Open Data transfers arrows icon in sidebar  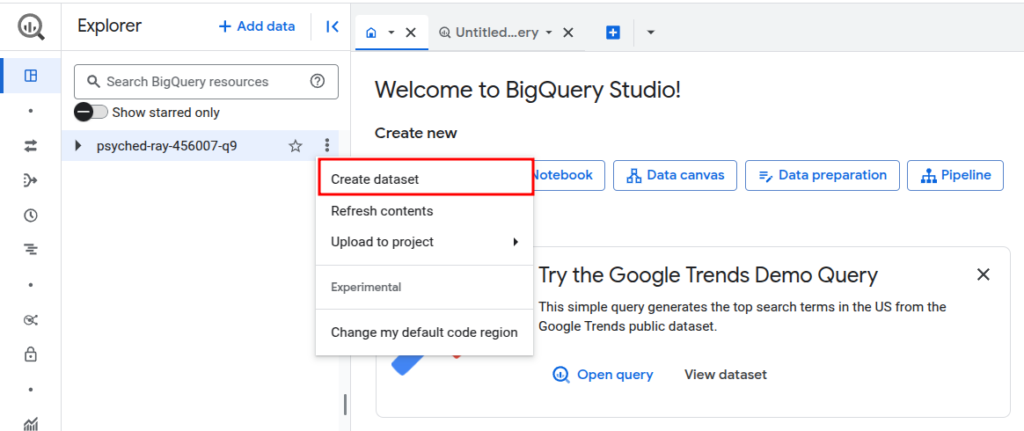point(31,146)
